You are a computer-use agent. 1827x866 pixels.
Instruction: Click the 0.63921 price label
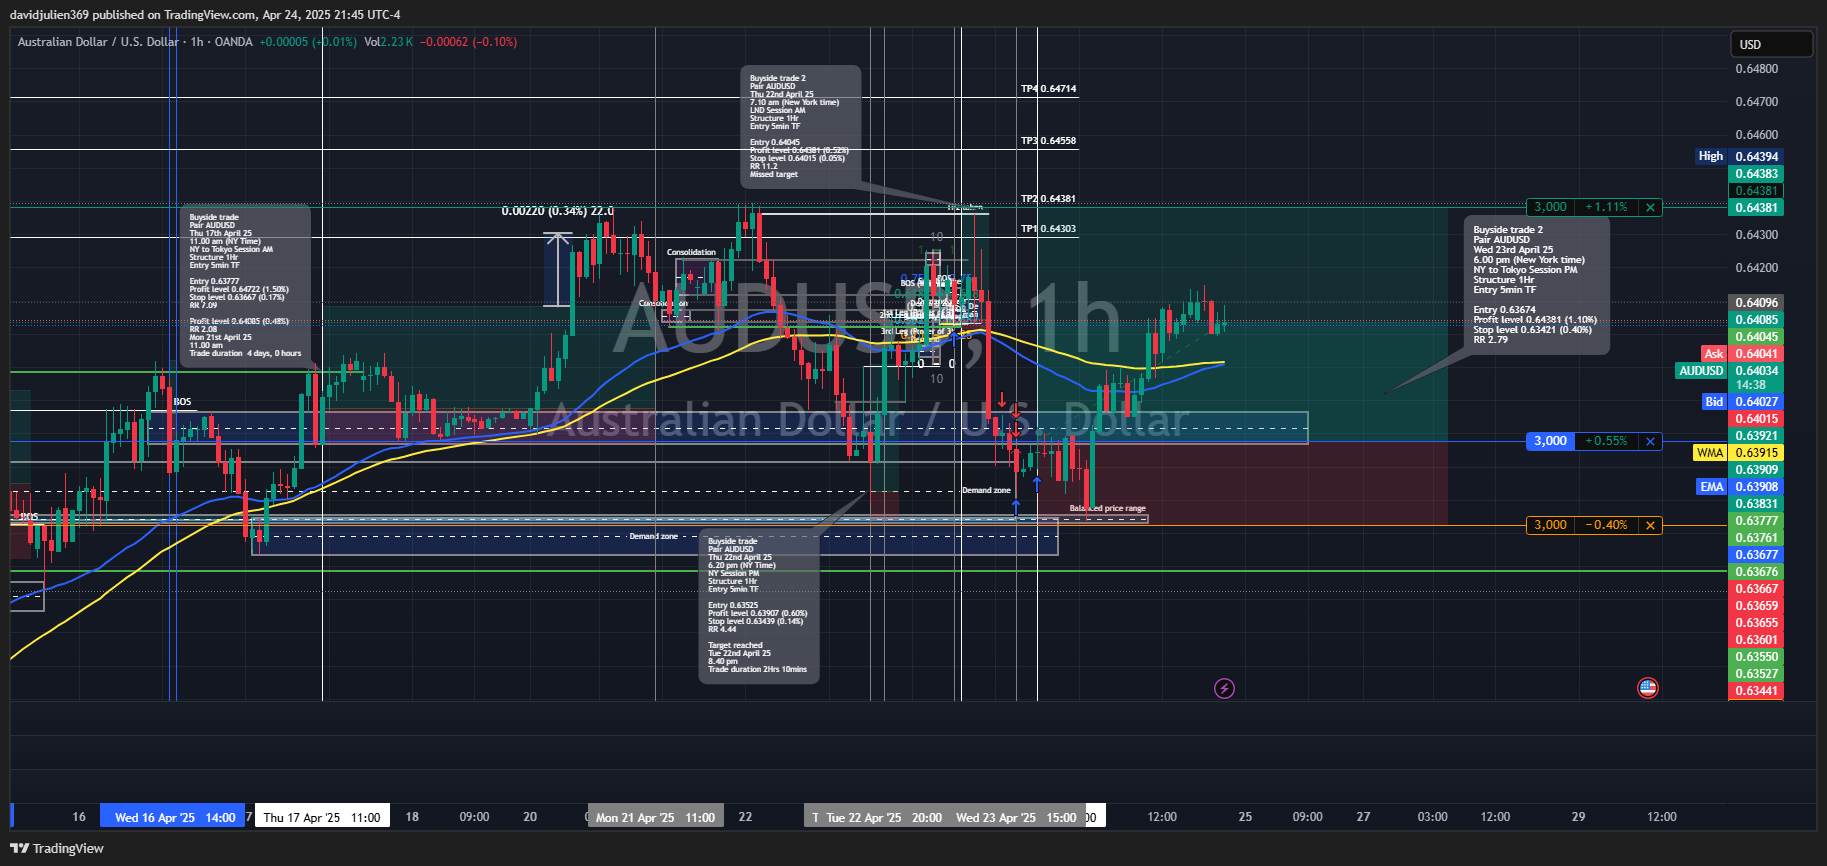tap(1756, 436)
